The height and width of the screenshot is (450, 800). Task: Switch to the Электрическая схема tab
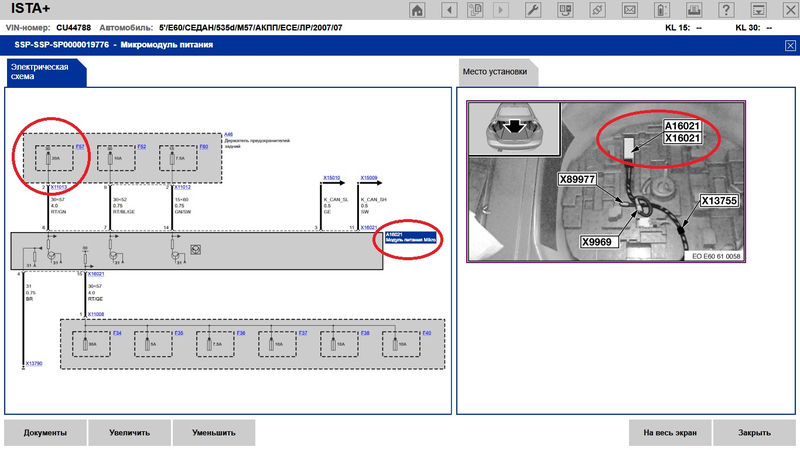(x=40, y=71)
